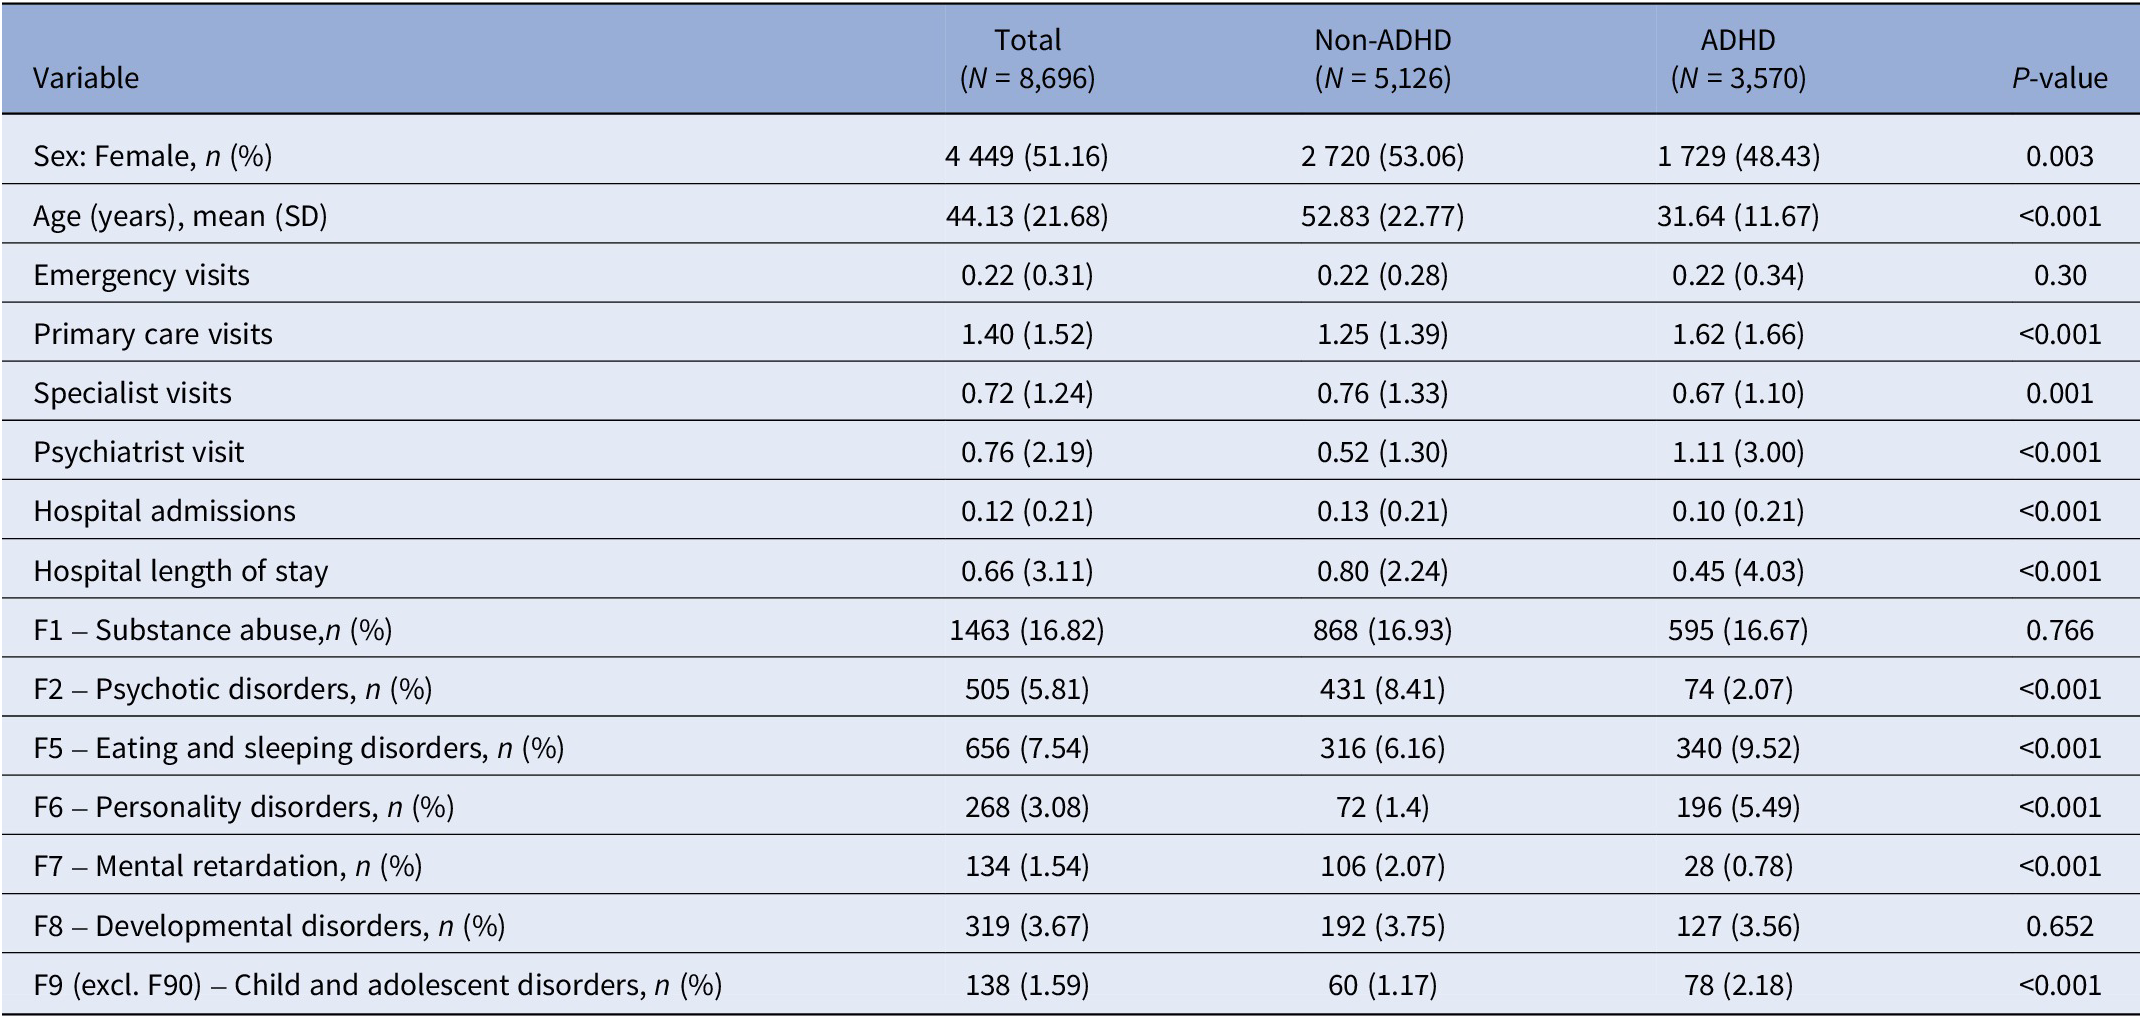
Task: Click the Primary care visits label
Action: [152, 334]
